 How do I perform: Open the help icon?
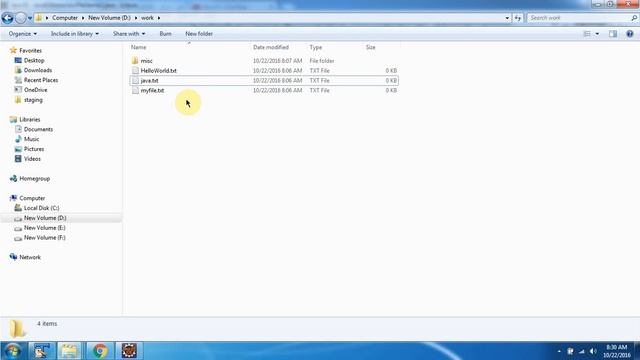pyautogui.click(x=630, y=34)
